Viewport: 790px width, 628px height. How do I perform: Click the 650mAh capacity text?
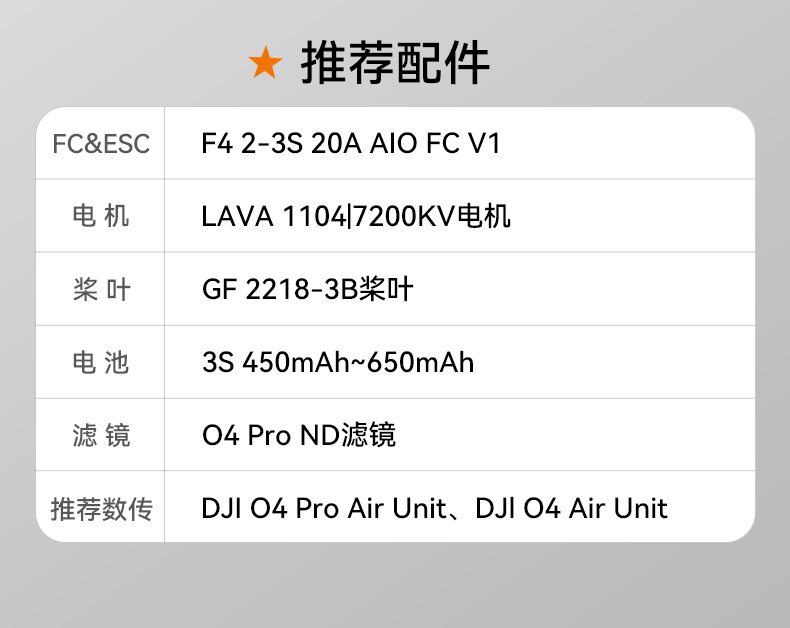tap(420, 362)
